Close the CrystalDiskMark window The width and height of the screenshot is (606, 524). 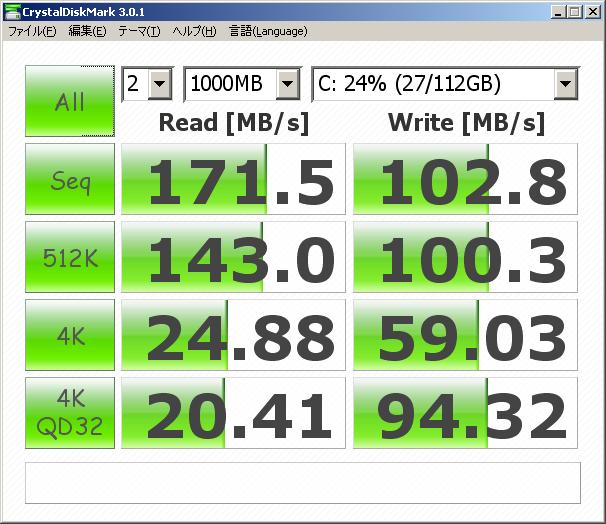593,12
